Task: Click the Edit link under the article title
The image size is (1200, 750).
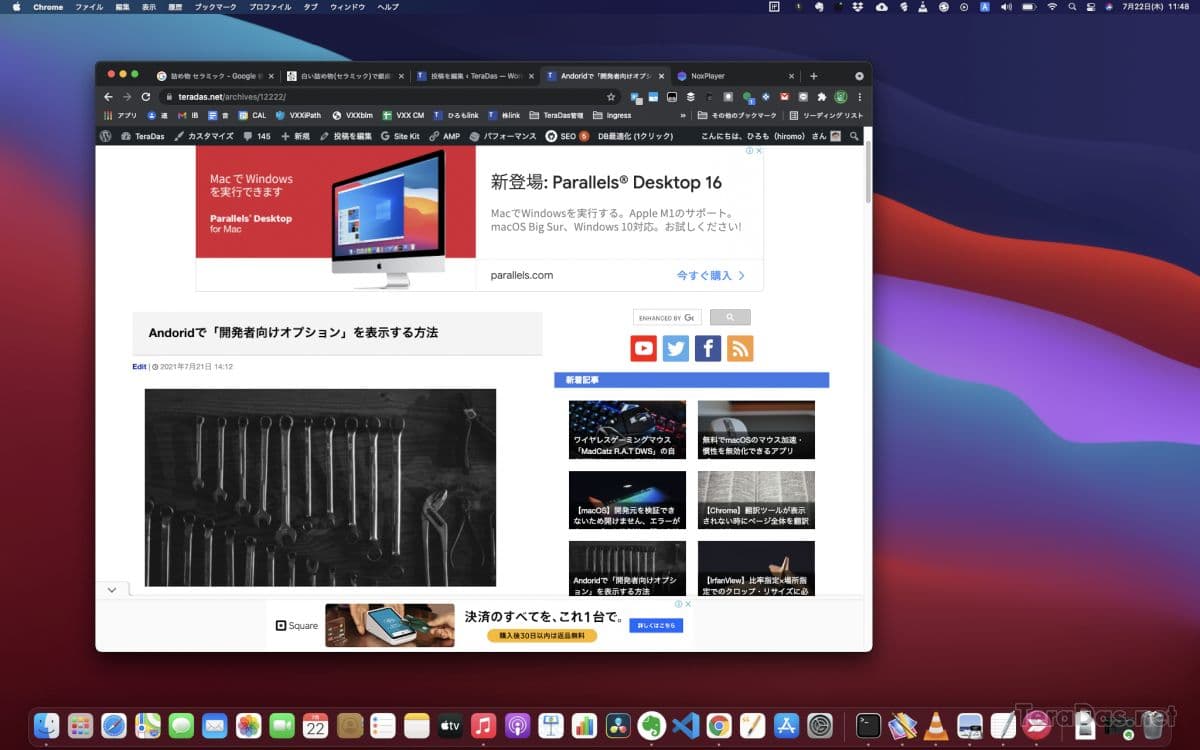Action: (139, 367)
